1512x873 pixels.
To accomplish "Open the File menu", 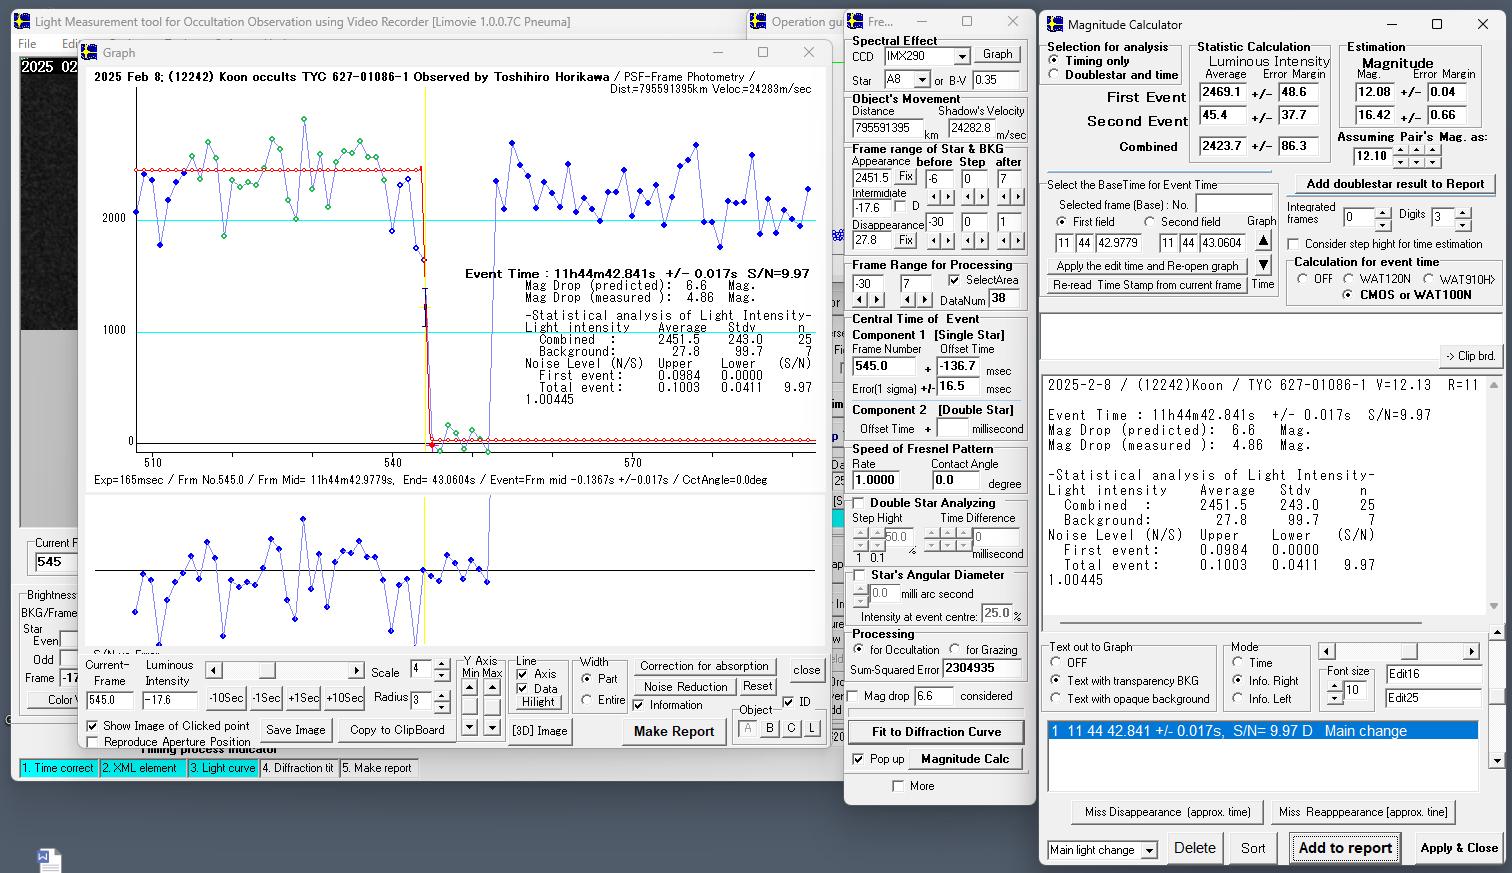I will coord(27,44).
